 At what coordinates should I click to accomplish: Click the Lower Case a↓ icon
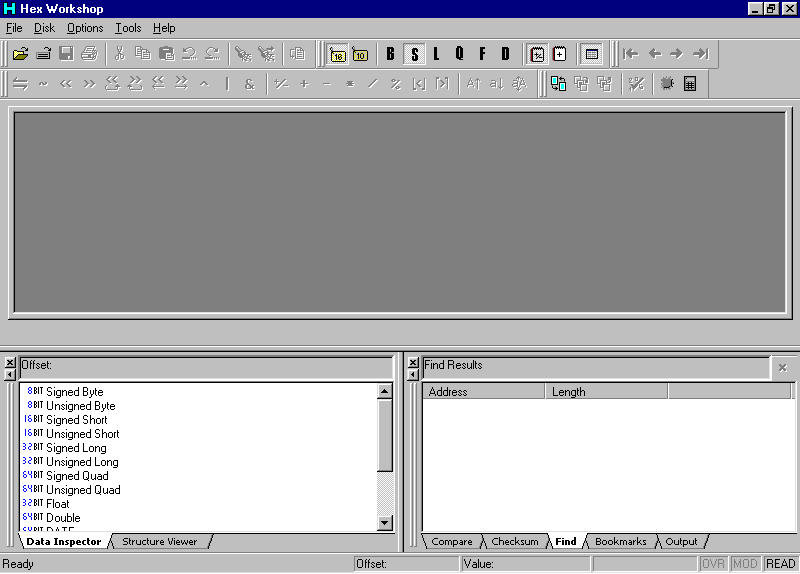pyautogui.click(x=496, y=84)
